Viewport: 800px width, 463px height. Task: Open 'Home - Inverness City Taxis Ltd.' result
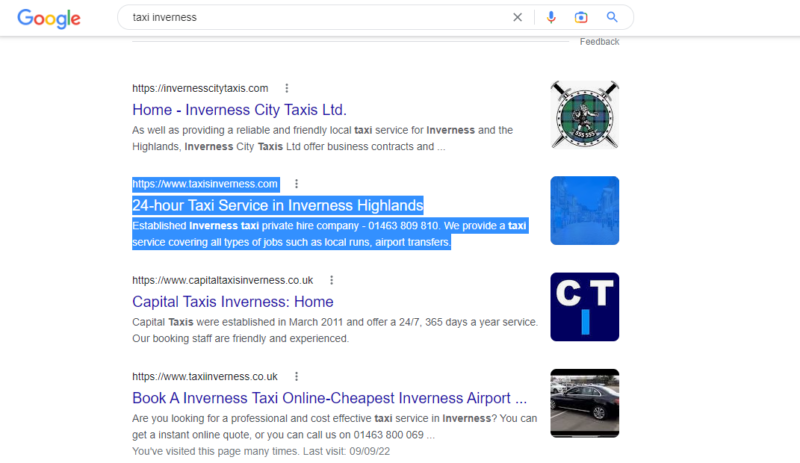tap(239, 110)
